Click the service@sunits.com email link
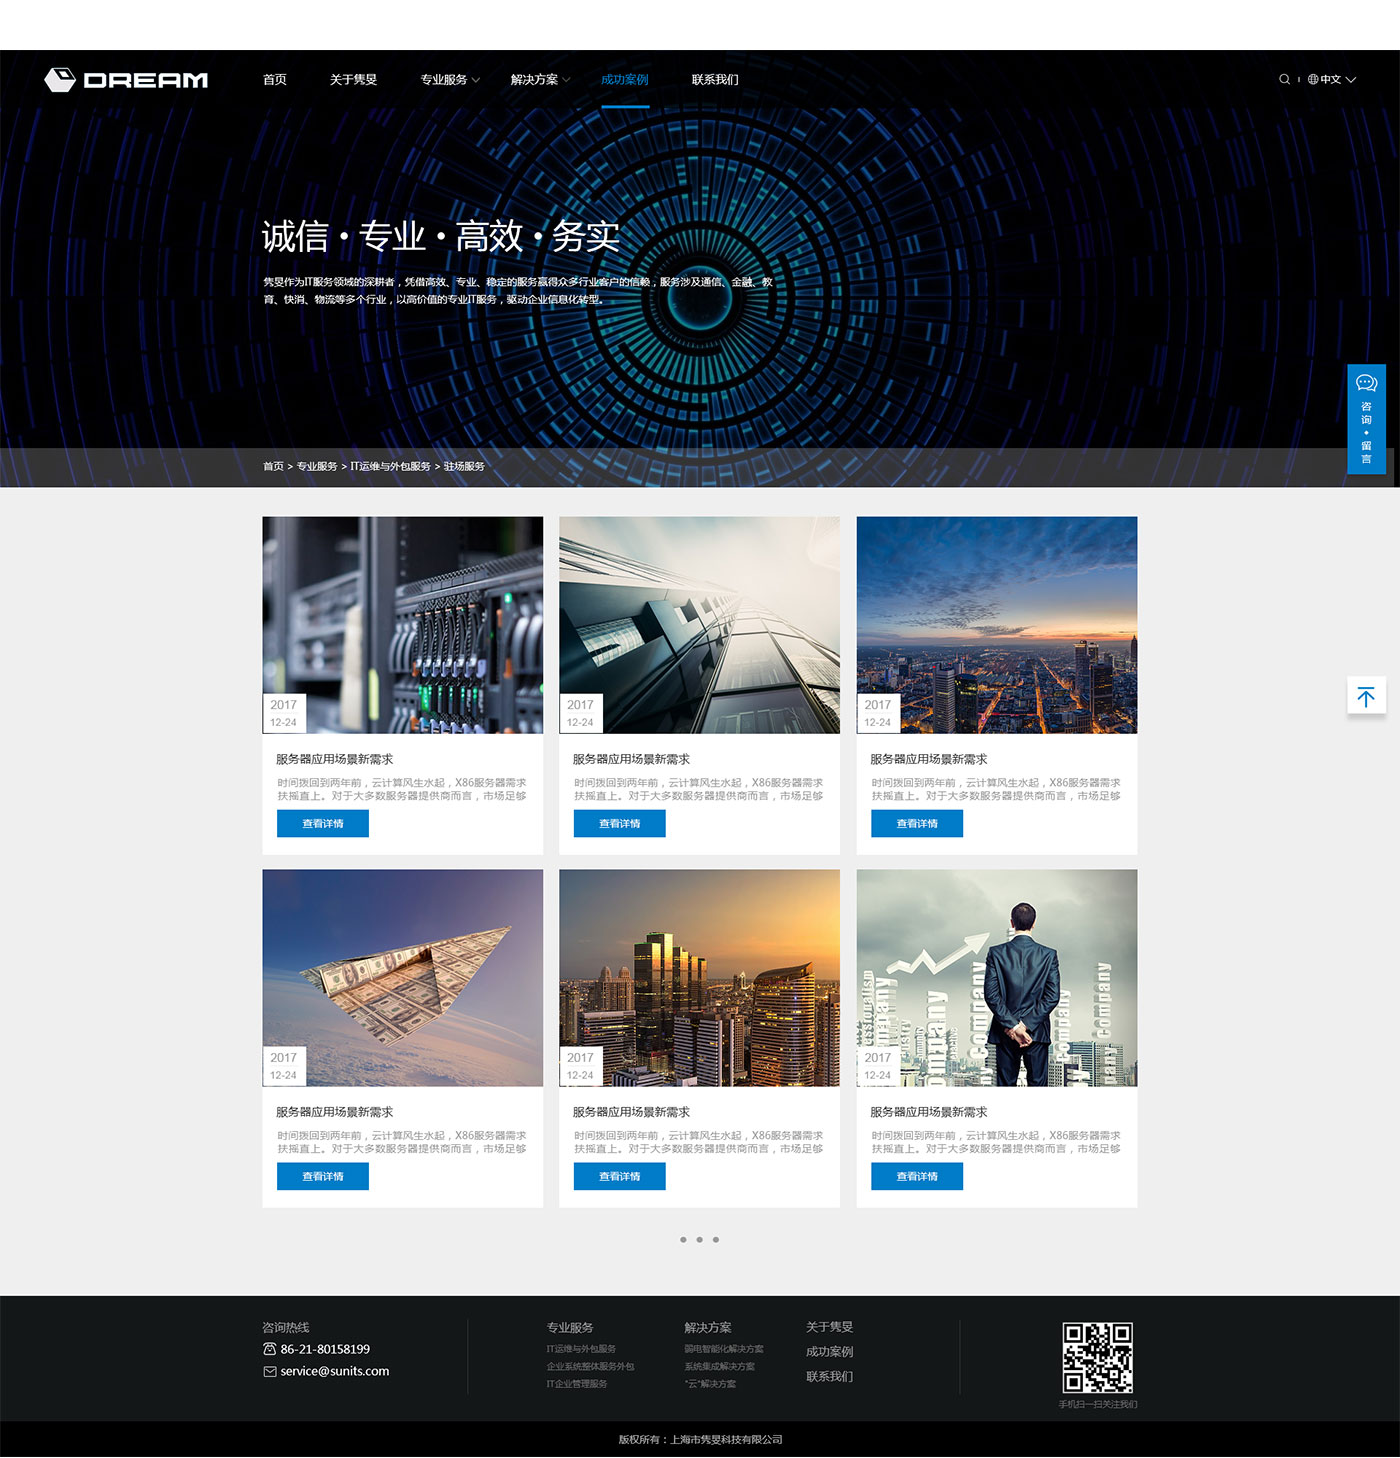The width and height of the screenshot is (1400, 1458). [x=335, y=1372]
